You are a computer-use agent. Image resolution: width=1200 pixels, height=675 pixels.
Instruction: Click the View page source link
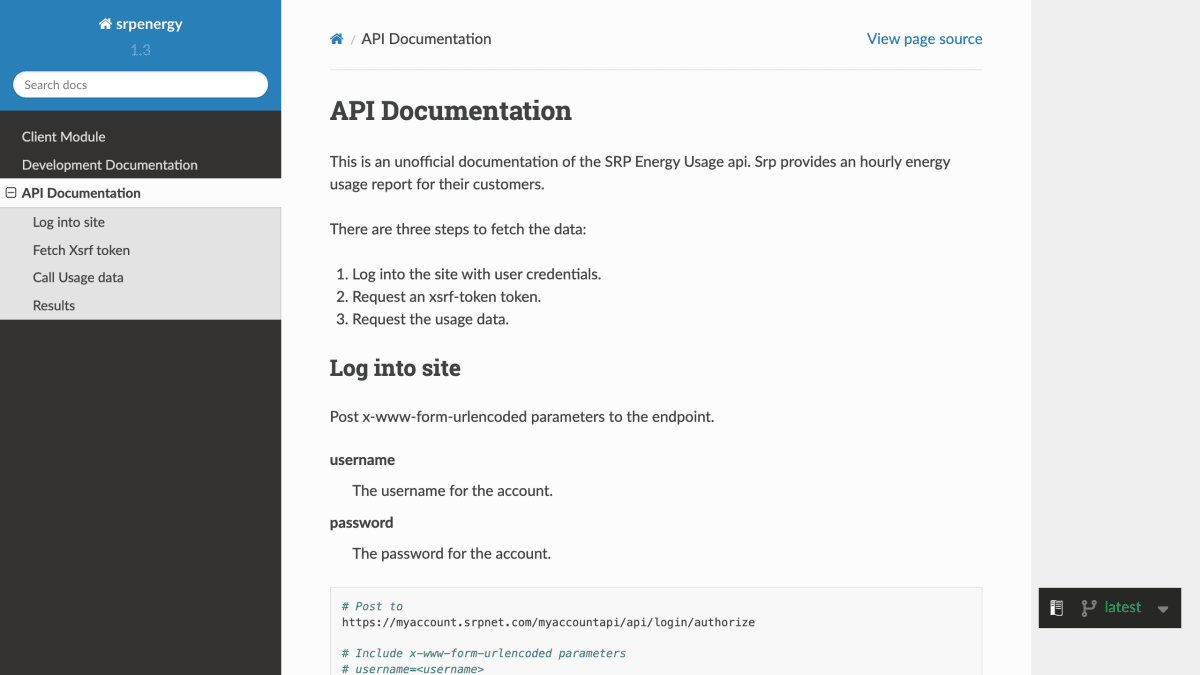(x=924, y=39)
